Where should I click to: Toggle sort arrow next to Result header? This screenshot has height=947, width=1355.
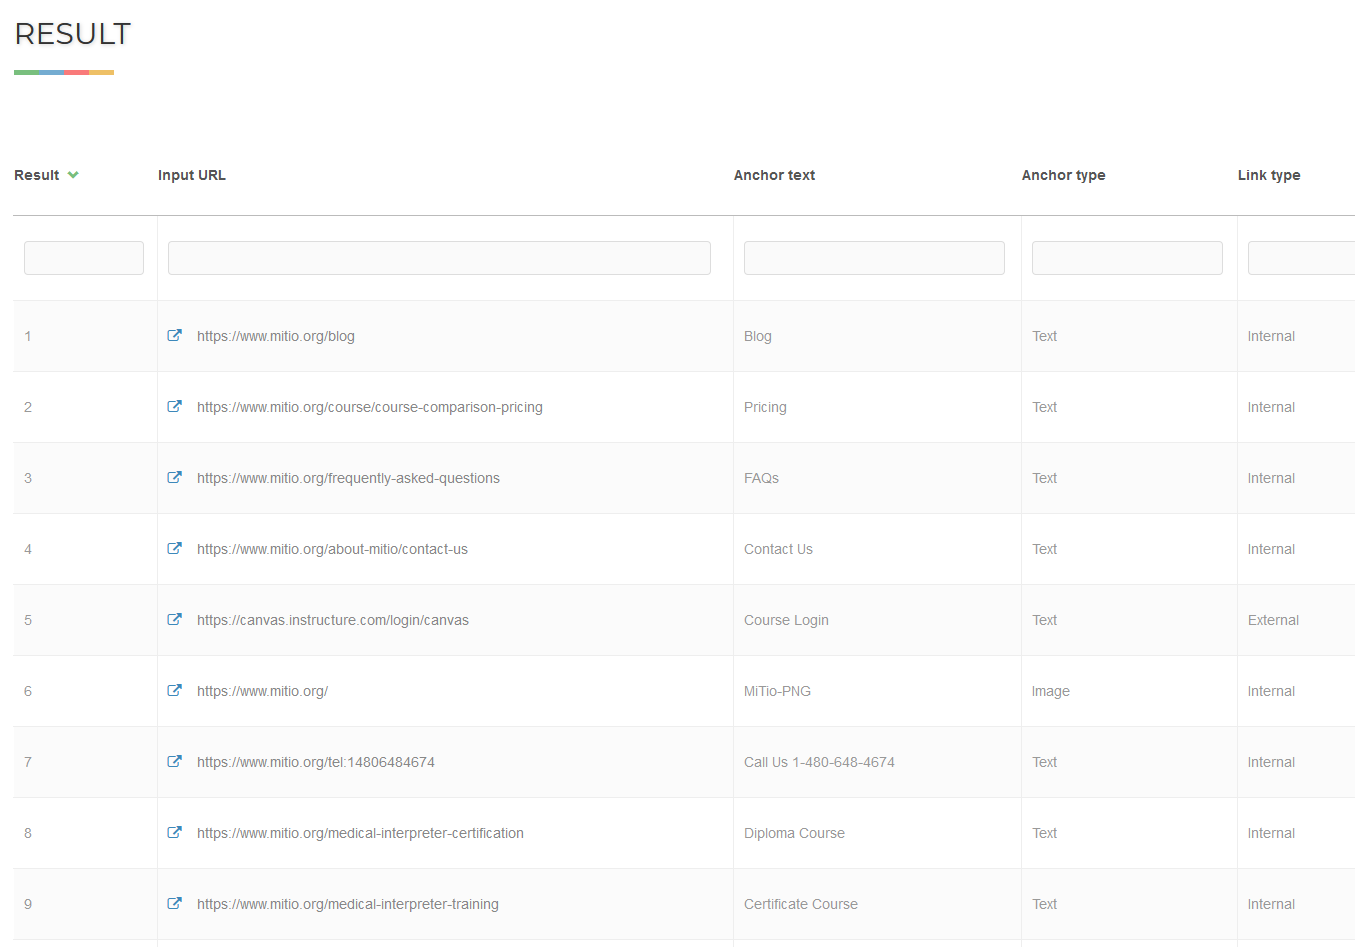(73, 175)
